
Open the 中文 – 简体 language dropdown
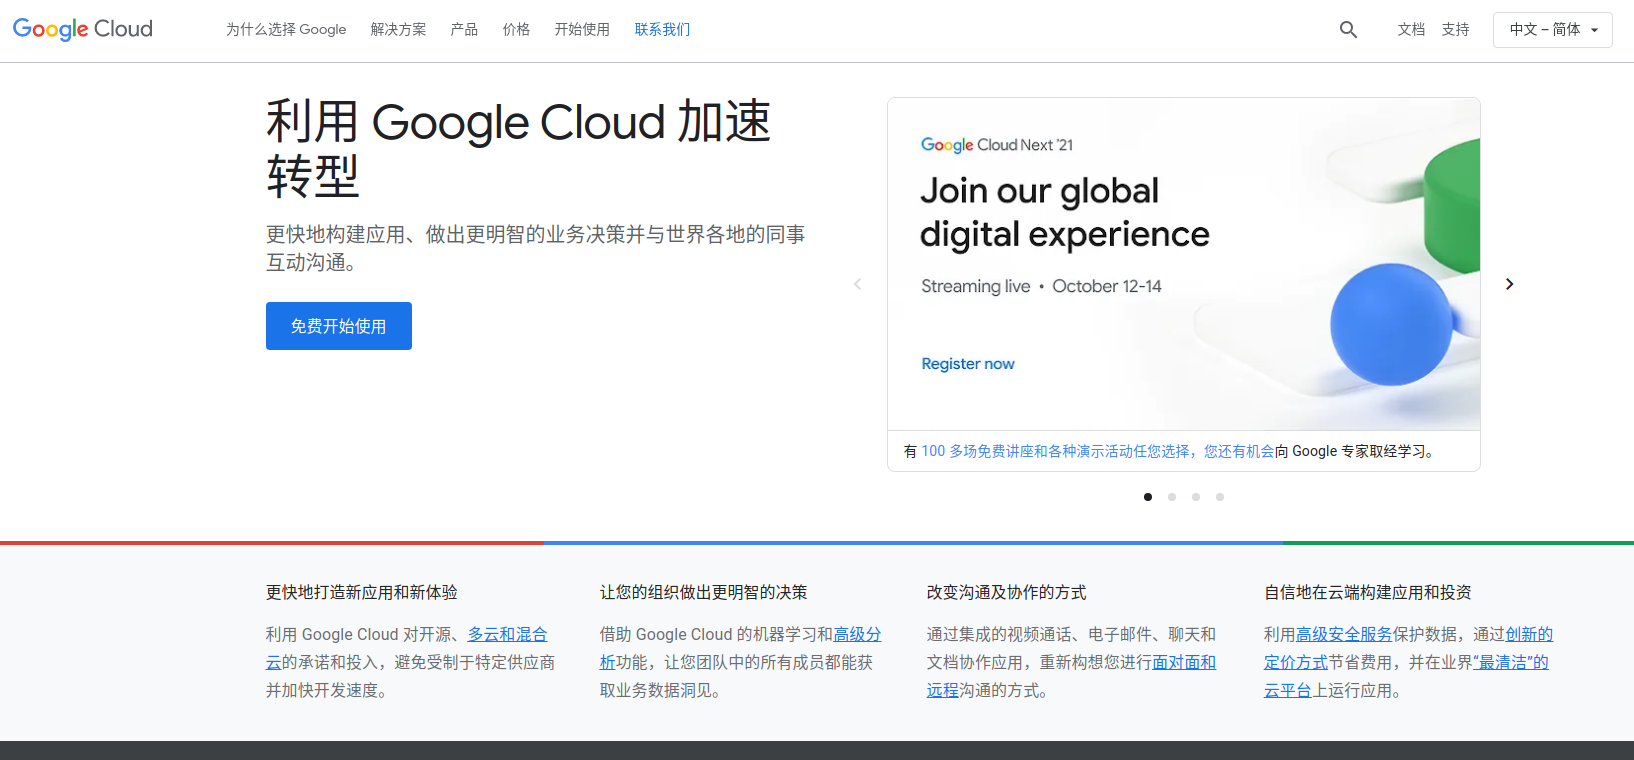[x=1552, y=30]
